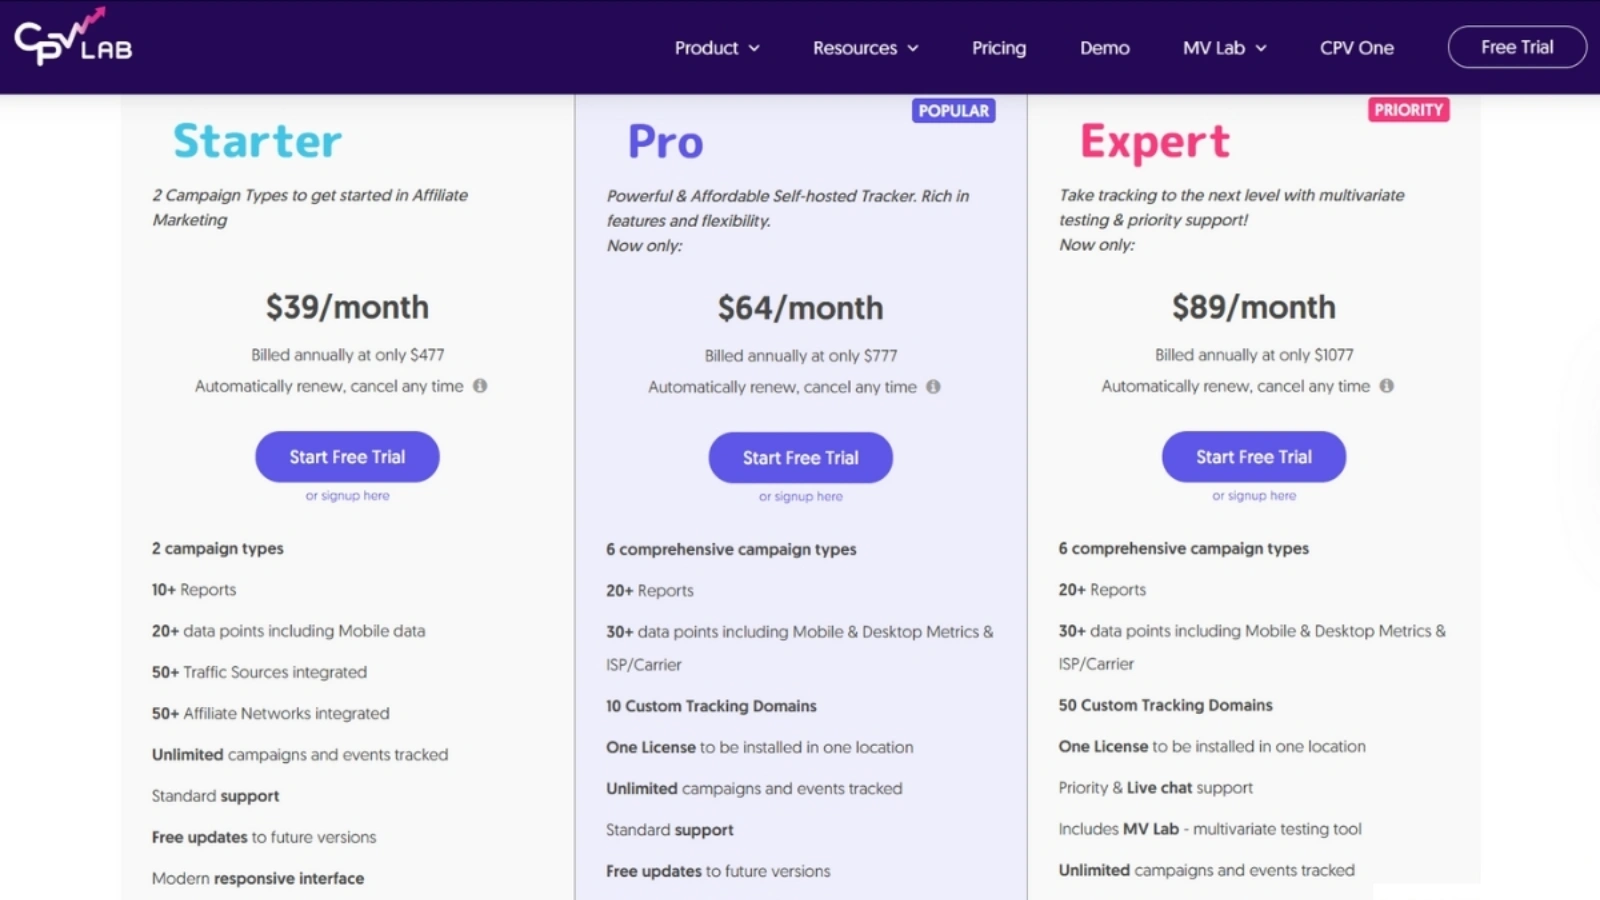Click the info icon beside Pro renewal text
The width and height of the screenshot is (1600, 900).
(933, 387)
